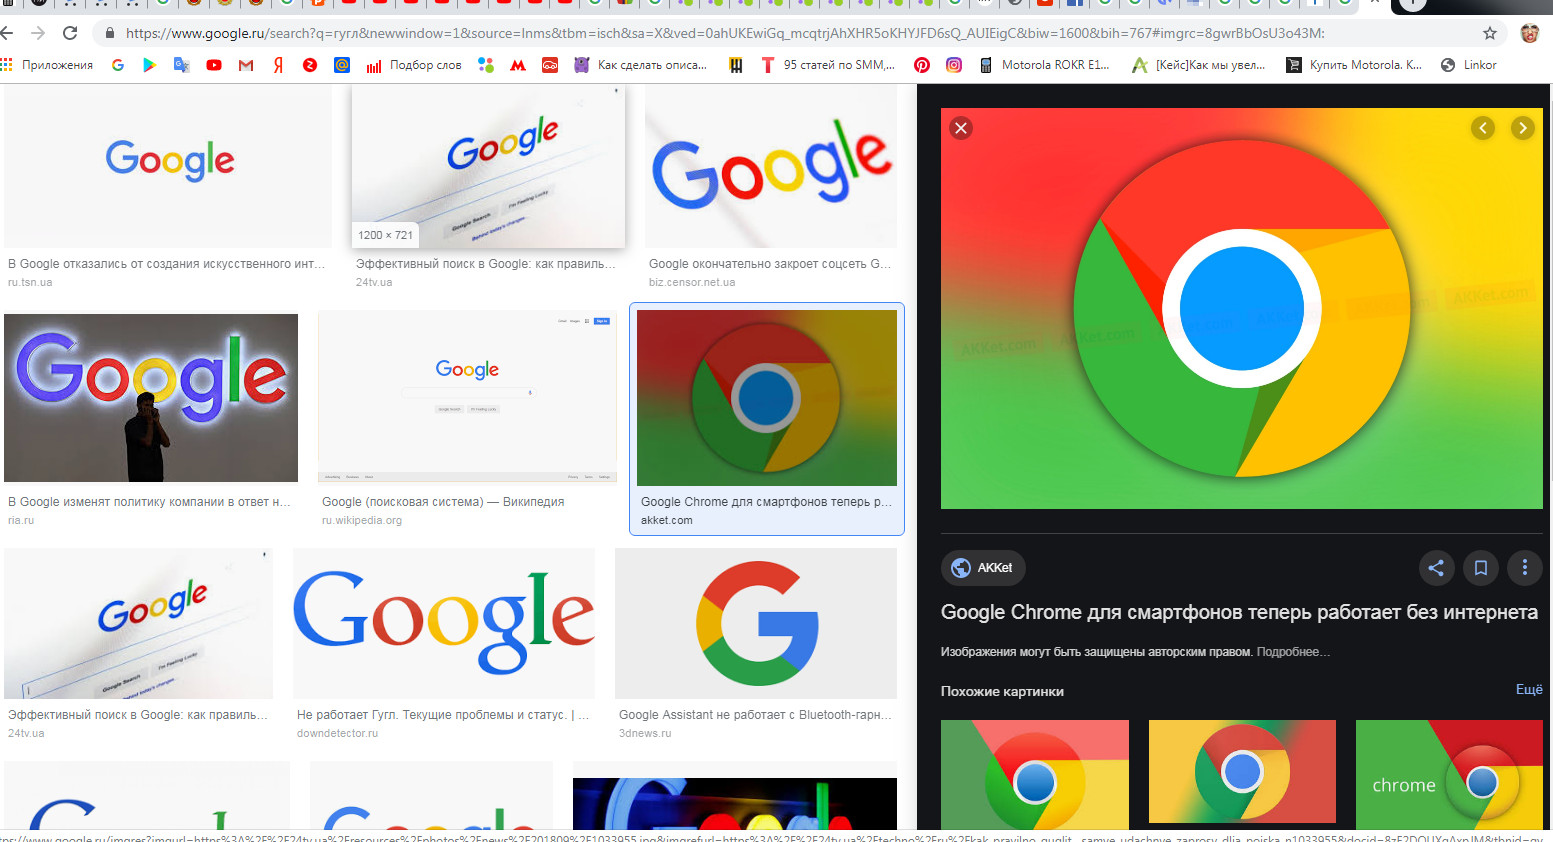Open the browser profile avatar
The height and width of the screenshot is (842, 1553).
(x=1529, y=33)
